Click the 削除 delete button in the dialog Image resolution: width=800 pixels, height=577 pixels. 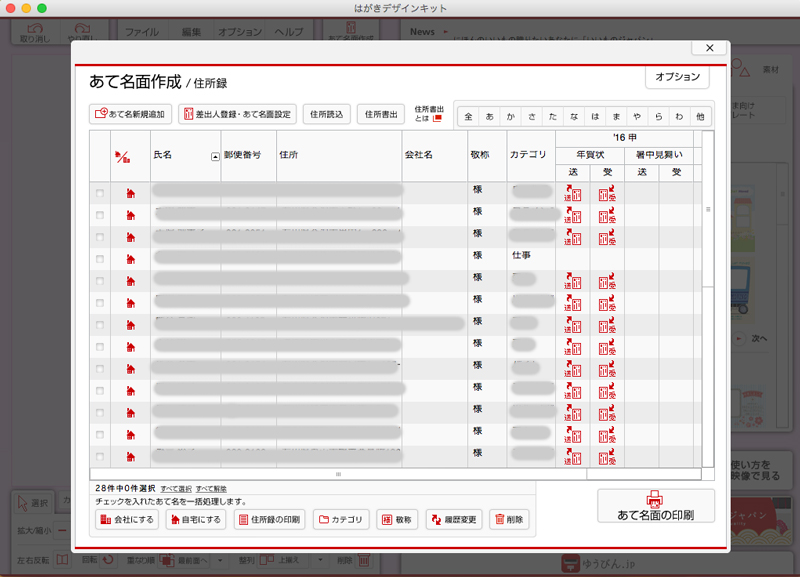[x=509, y=519]
